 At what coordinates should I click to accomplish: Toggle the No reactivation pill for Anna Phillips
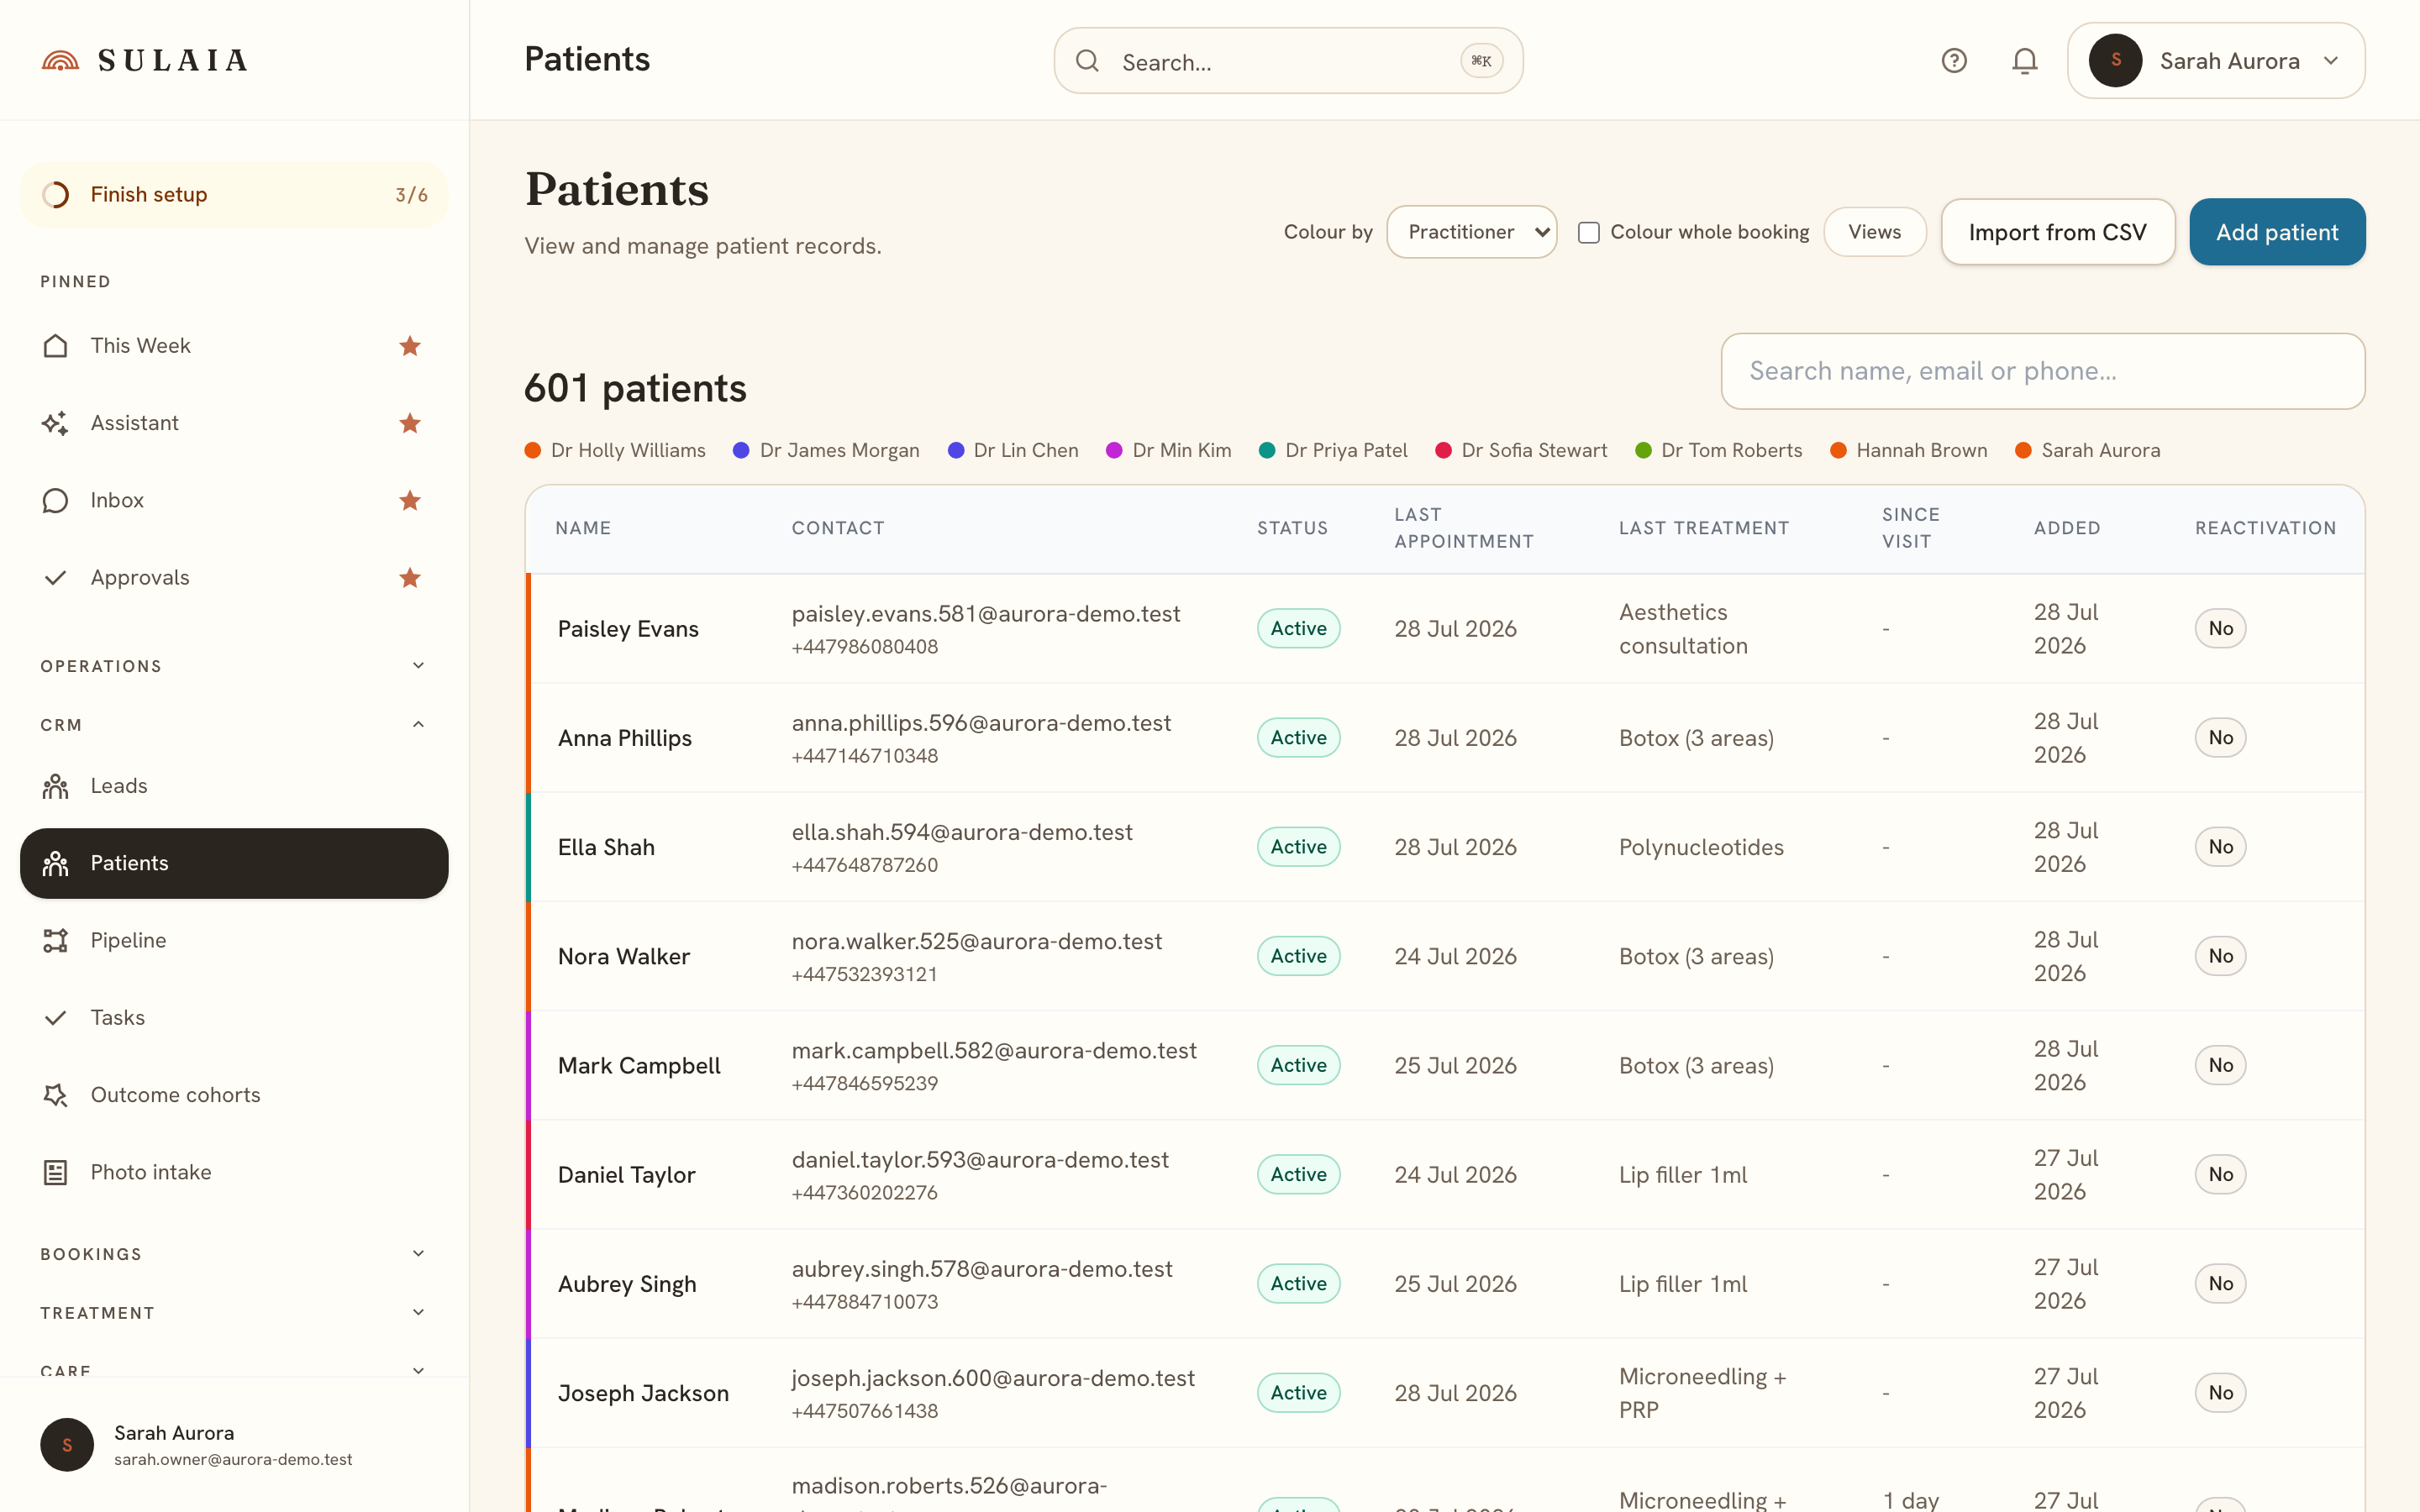[2220, 737]
